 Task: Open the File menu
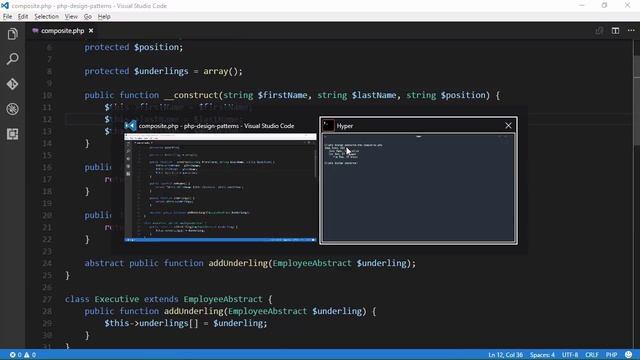[x=7, y=17]
